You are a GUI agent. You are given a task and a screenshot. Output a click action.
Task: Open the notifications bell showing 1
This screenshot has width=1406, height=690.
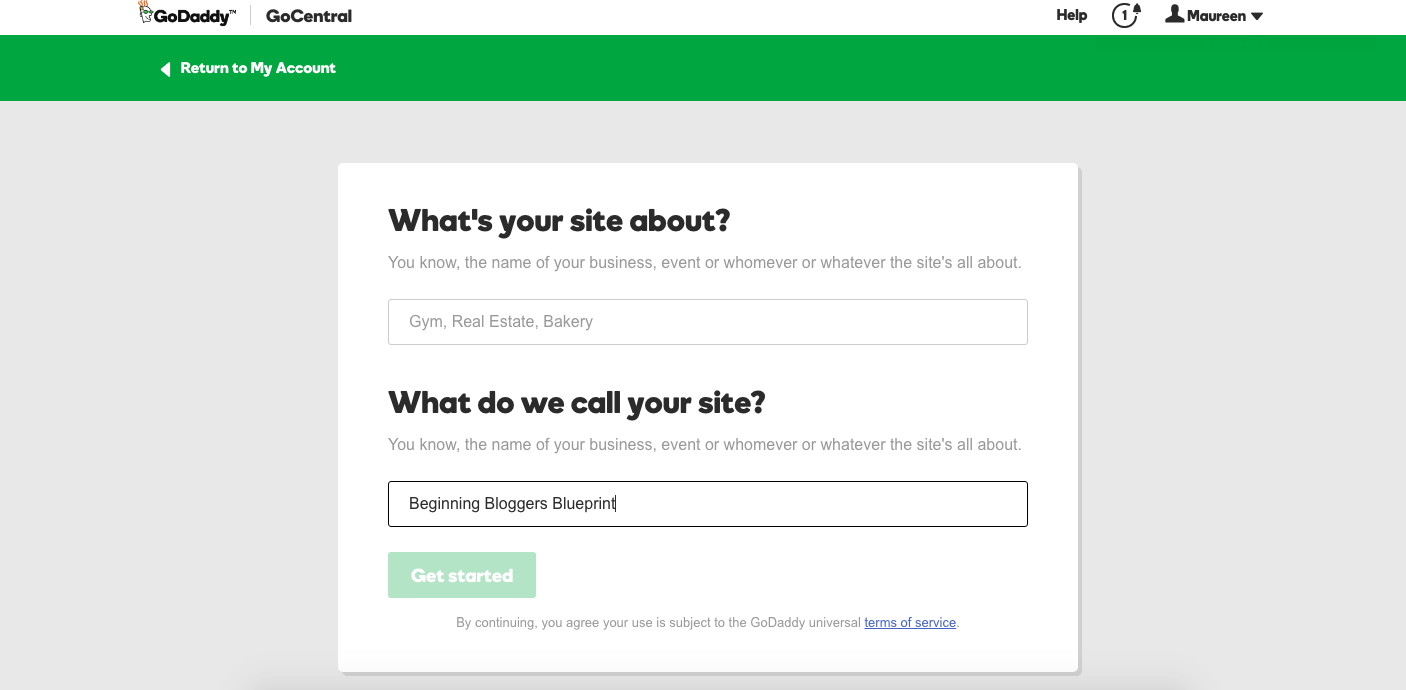tap(1126, 15)
